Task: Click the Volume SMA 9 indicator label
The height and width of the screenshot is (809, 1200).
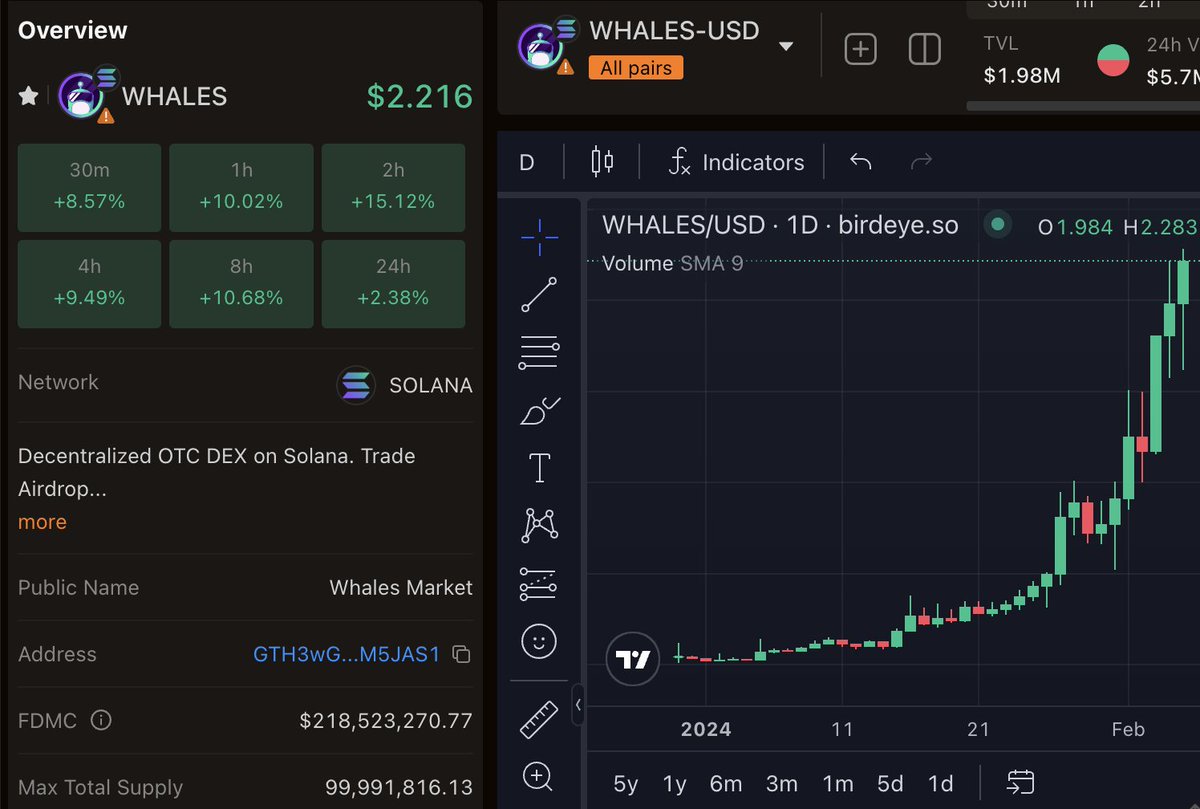Action: click(x=672, y=264)
